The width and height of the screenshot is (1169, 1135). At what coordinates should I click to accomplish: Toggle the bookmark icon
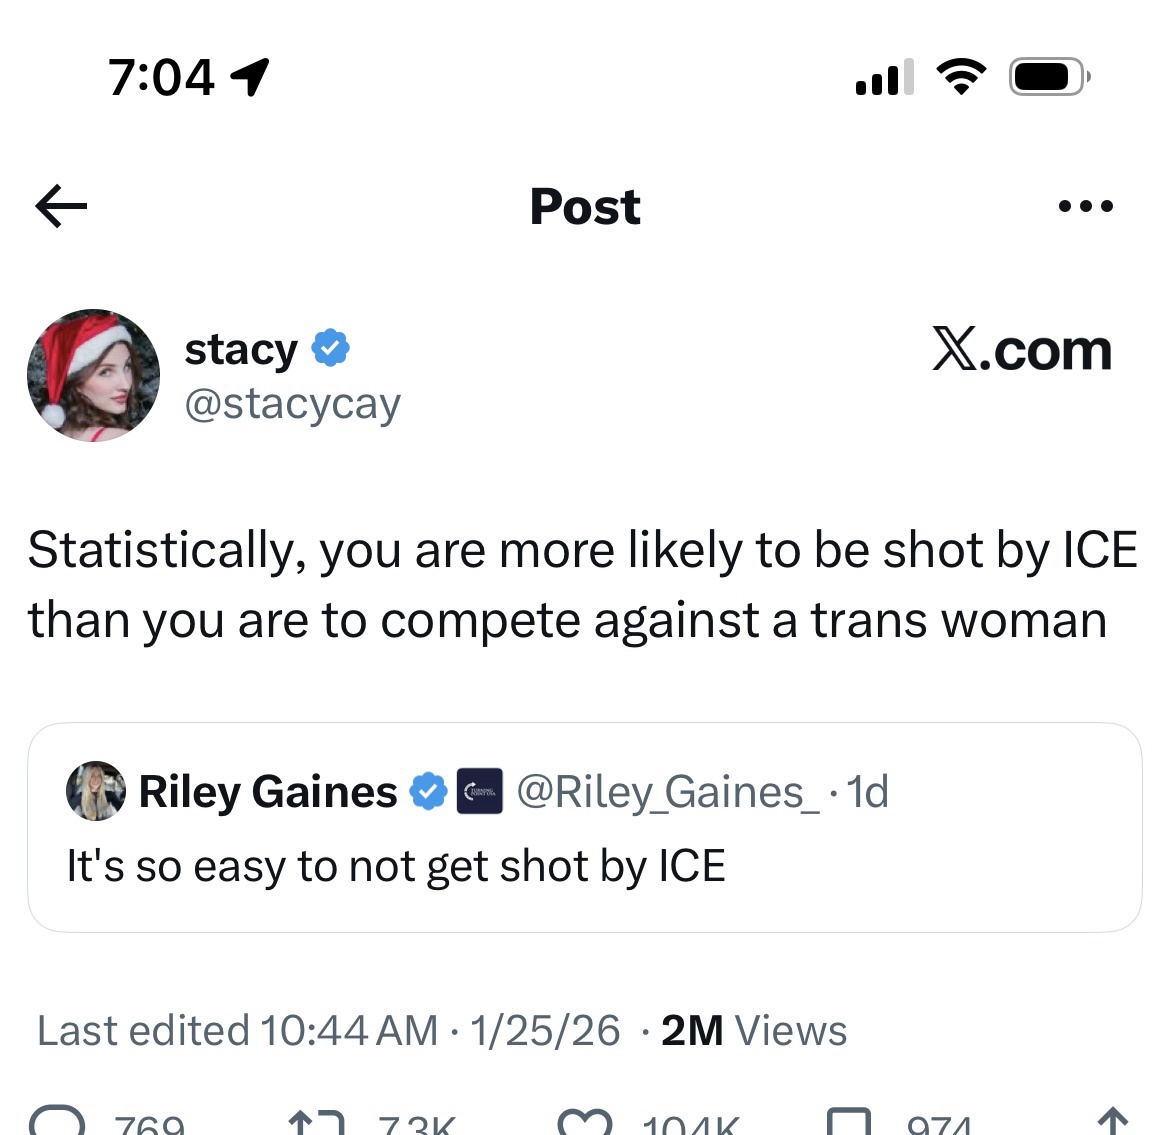pyautogui.click(x=850, y=1122)
